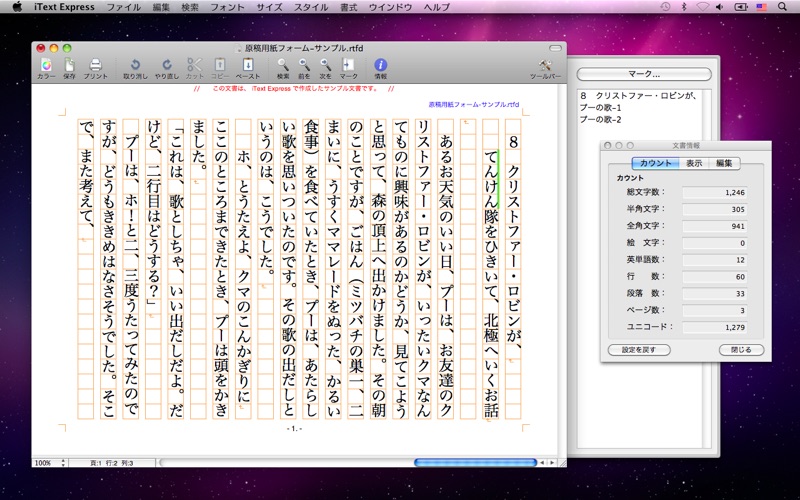Select プーの歌-1 in mark list
The height and width of the screenshot is (500, 800).
(601, 108)
